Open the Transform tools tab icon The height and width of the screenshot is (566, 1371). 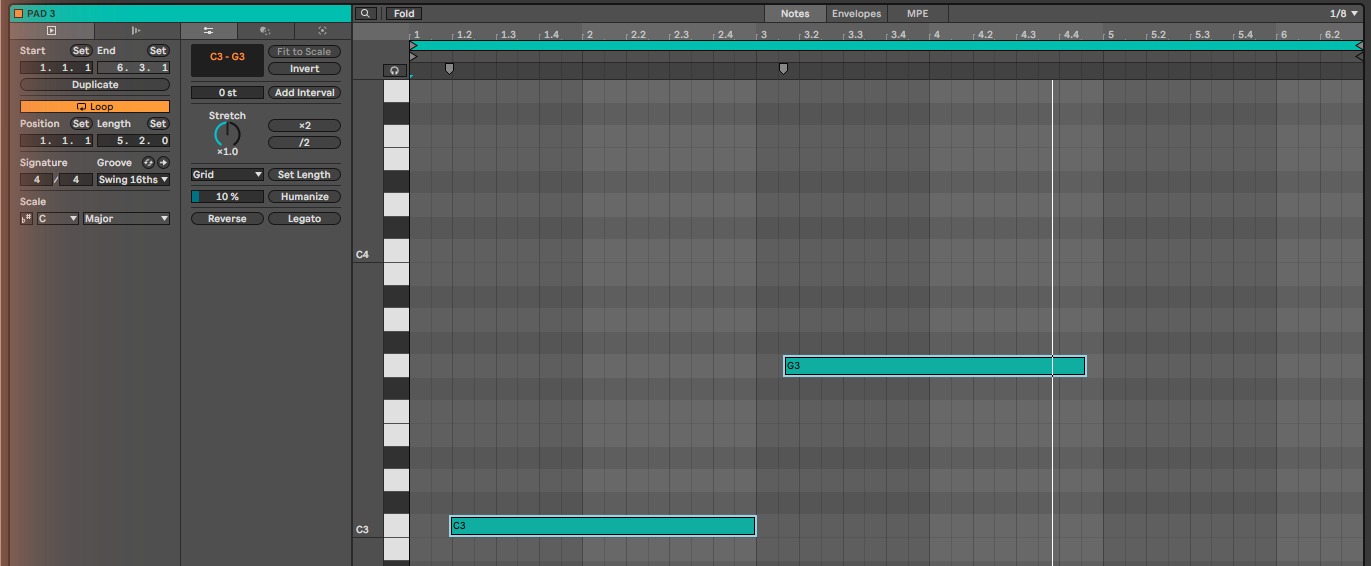pos(265,31)
